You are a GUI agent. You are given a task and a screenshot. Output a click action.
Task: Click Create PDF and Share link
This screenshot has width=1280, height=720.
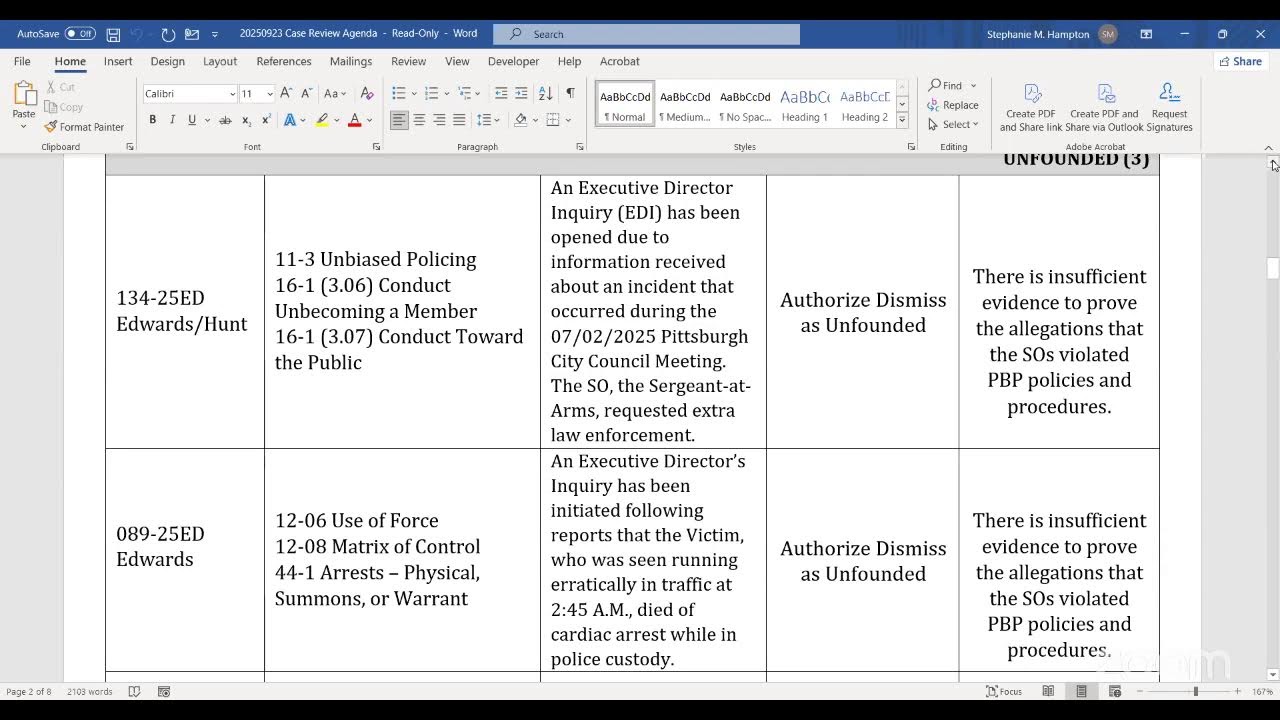pos(1031,108)
